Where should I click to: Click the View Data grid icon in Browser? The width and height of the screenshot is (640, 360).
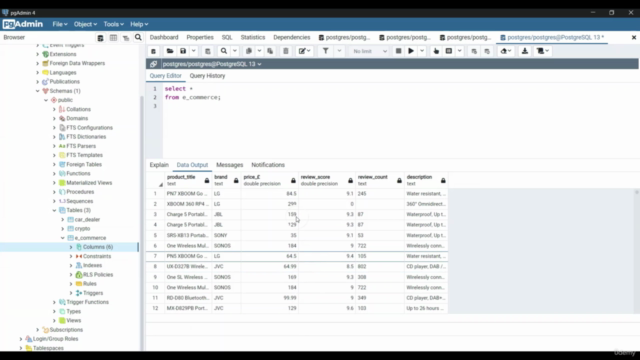point(113,38)
